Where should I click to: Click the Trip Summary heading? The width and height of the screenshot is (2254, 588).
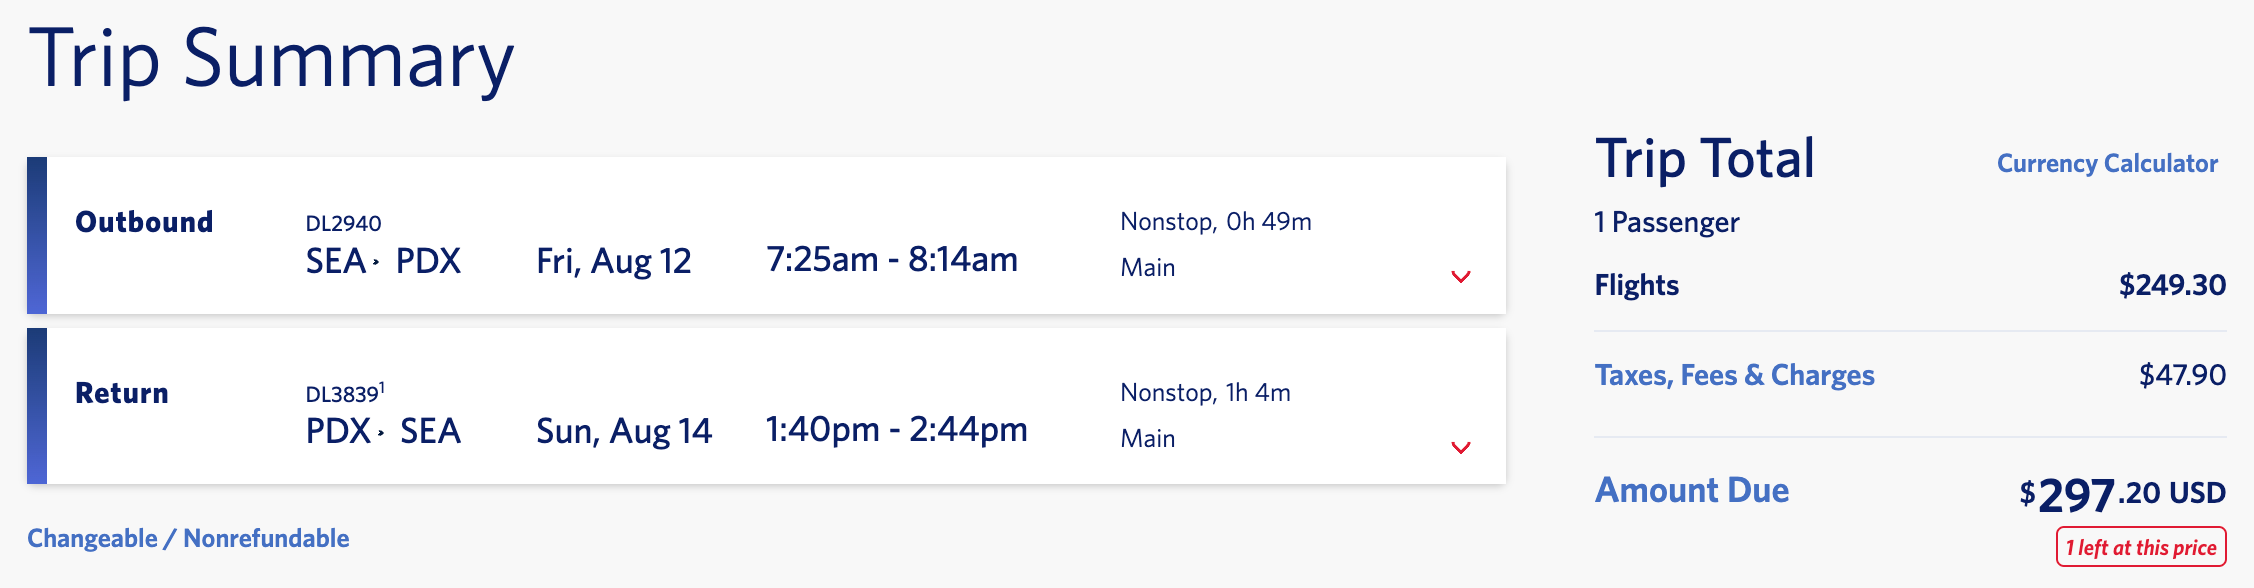[x=271, y=60]
